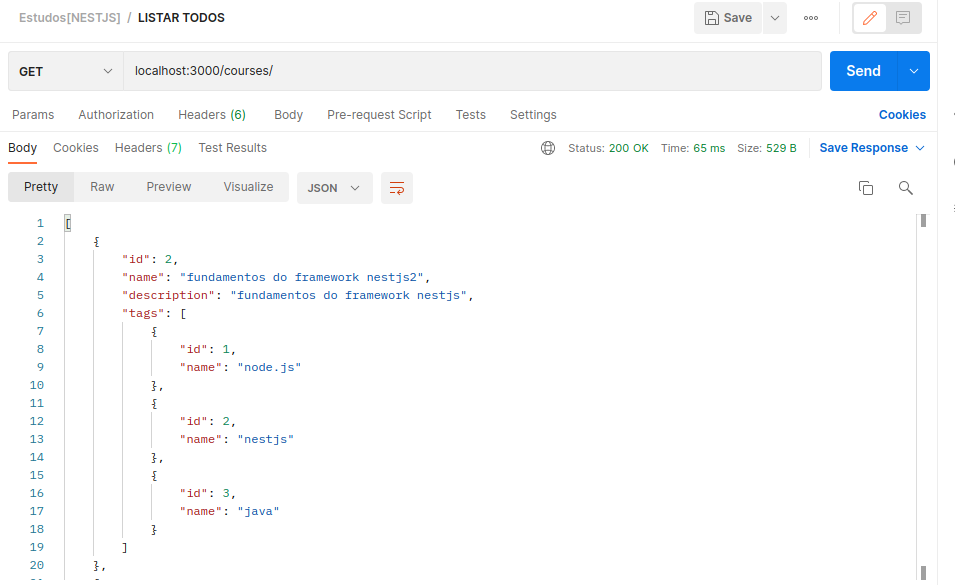955x585 pixels.
Task: Expand the Send button options arrow
Action: tap(912, 71)
